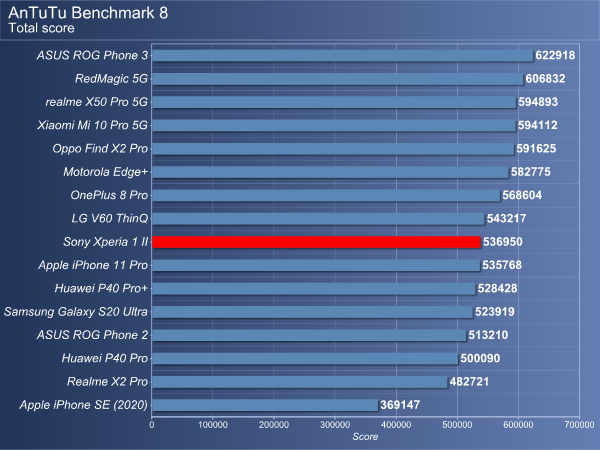Select the 'RedMagic 5G' label

coord(111,79)
